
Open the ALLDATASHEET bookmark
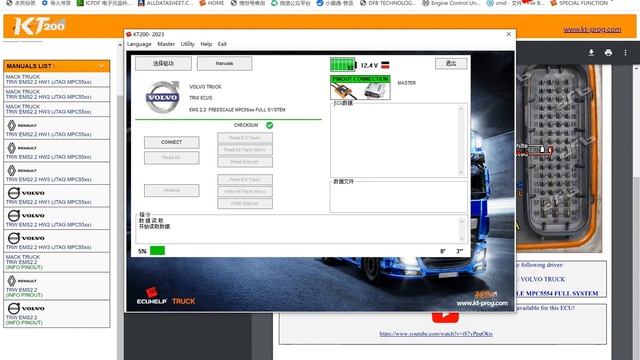click(165, 3)
